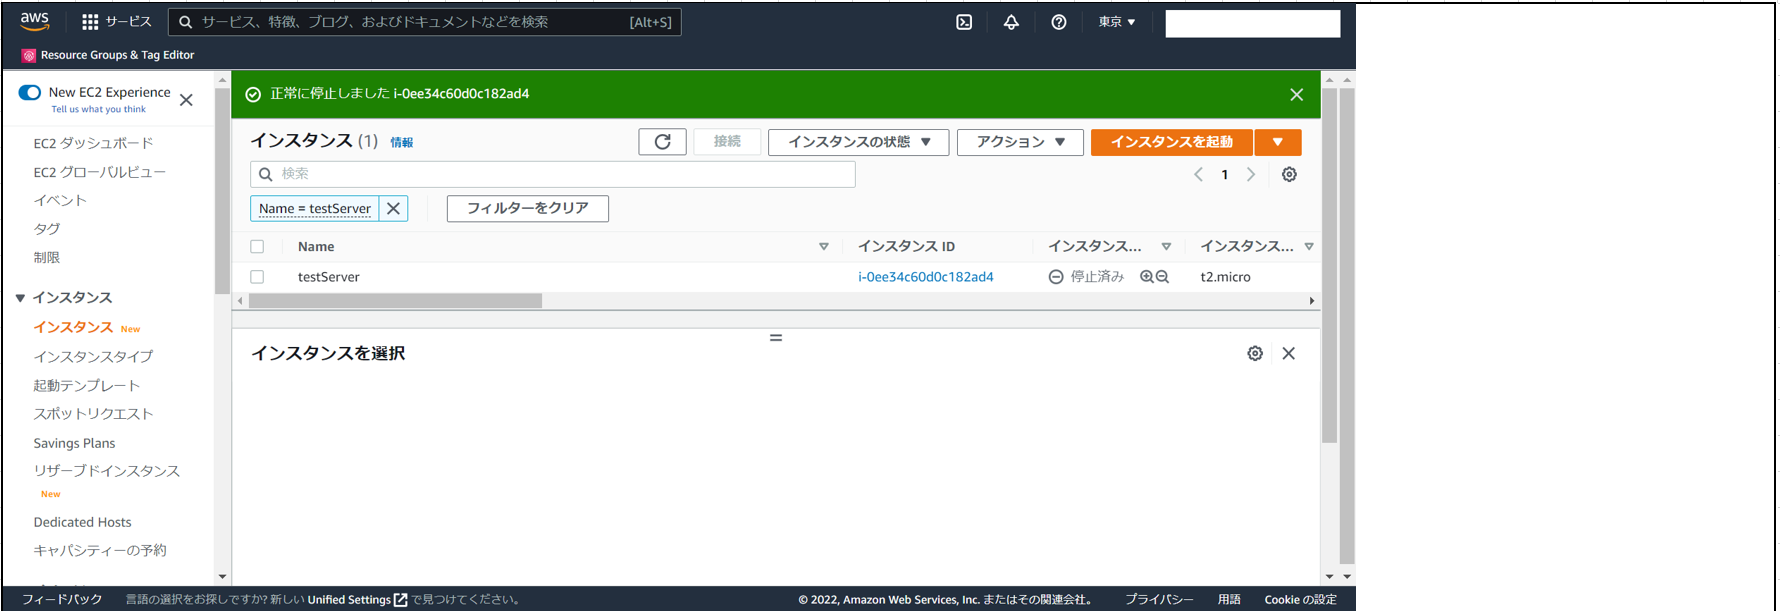The width and height of the screenshot is (1780, 611).
Task: Open Cookie settings in footer
Action: (x=1300, y=600)
